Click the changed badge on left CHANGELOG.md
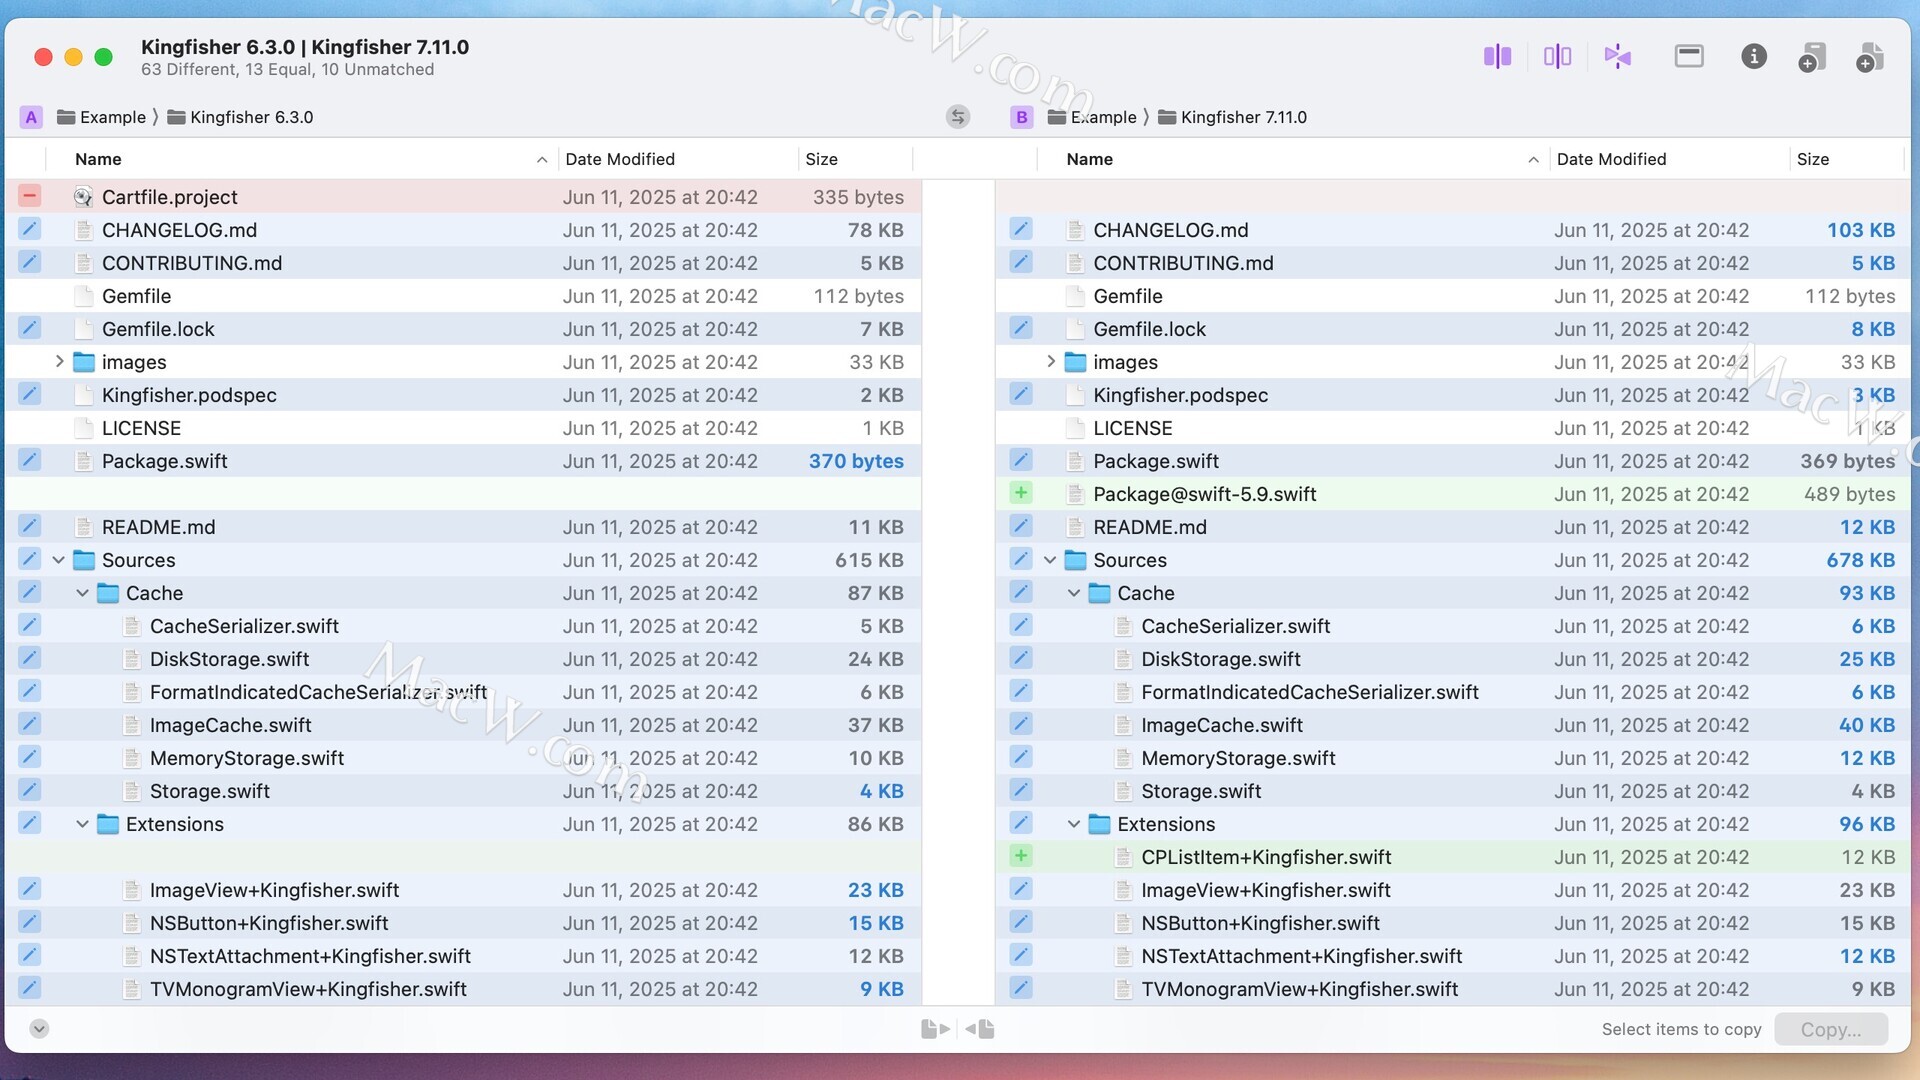 (x=29, y=229)
